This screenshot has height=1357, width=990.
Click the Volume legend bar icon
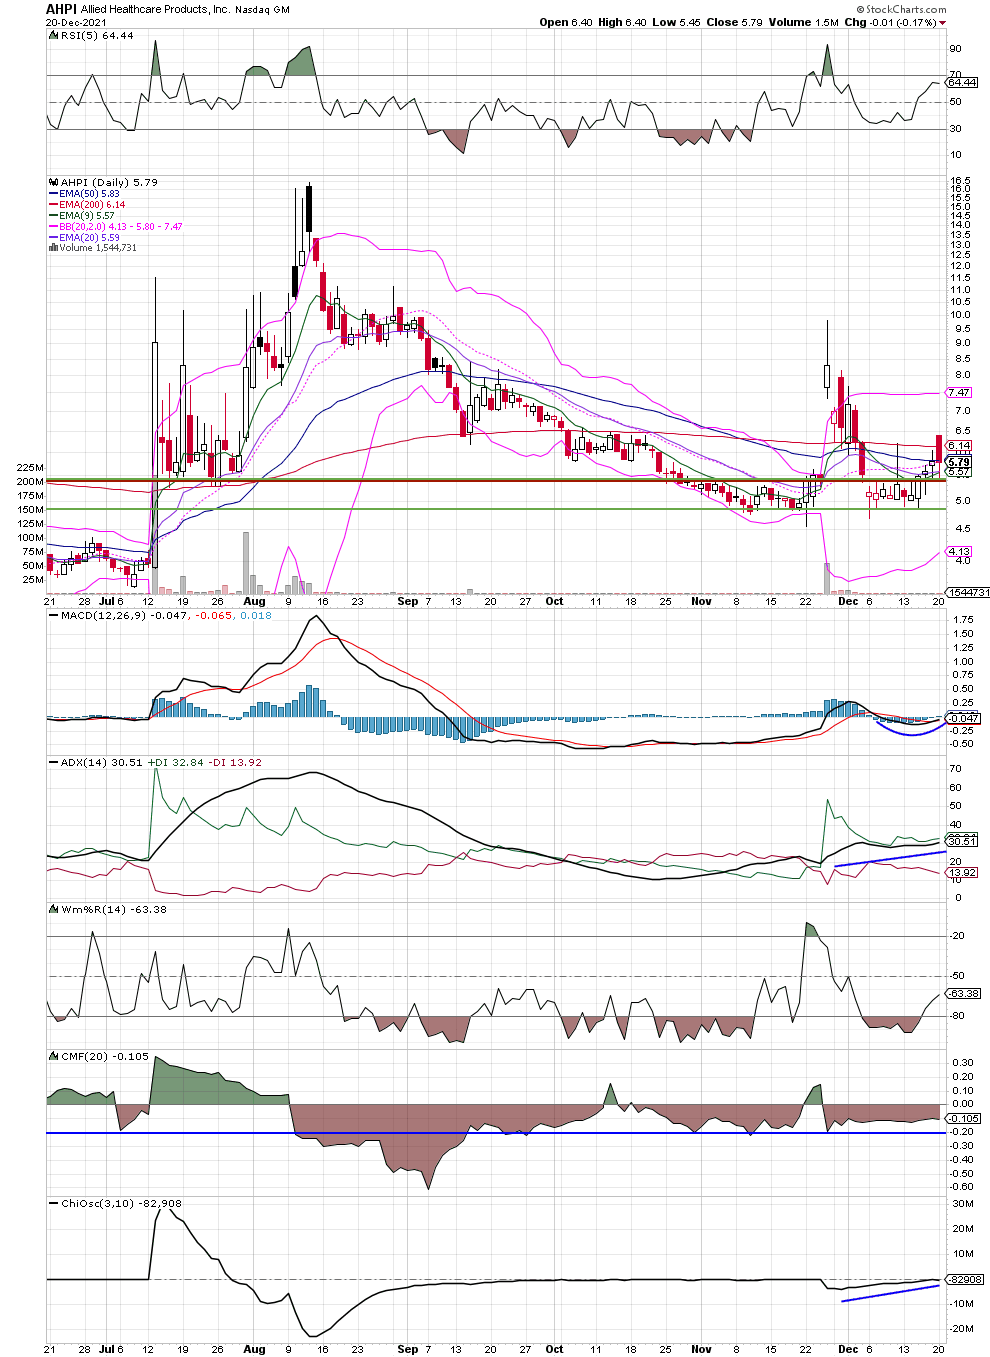pyautogui.click(x=53, y=248)
